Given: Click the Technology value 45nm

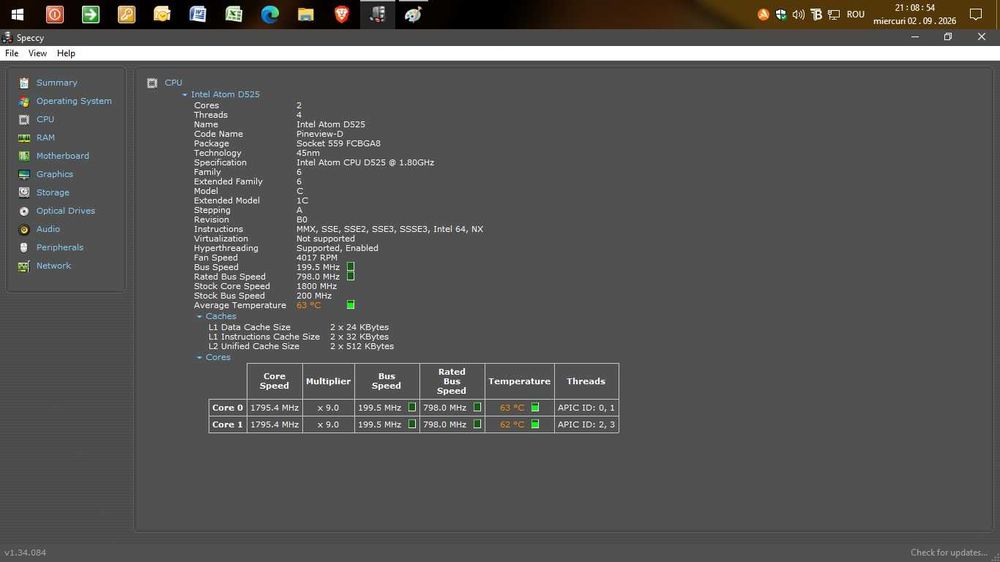Looking at the screenshot, I should click(x=308, y=153).
